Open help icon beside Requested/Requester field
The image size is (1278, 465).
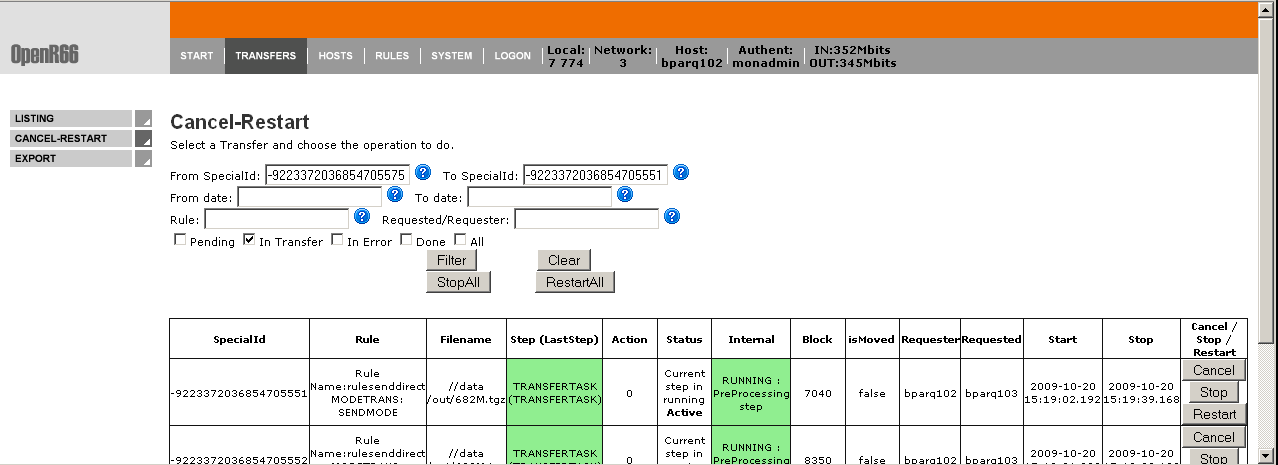click(x=672, y=216)
